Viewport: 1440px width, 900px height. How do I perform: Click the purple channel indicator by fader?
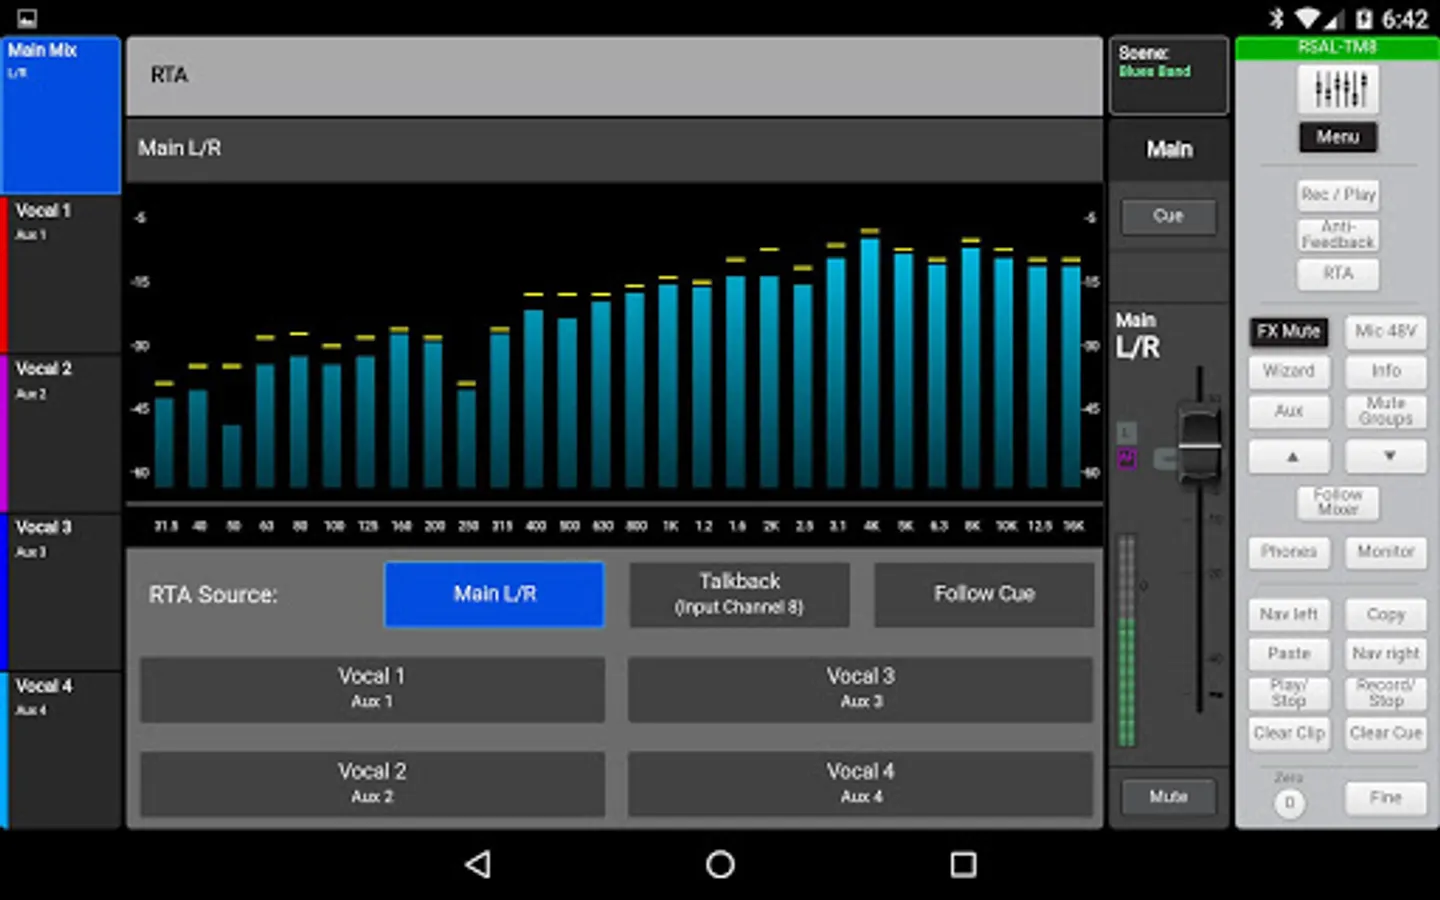click(x=1127, y=459)
